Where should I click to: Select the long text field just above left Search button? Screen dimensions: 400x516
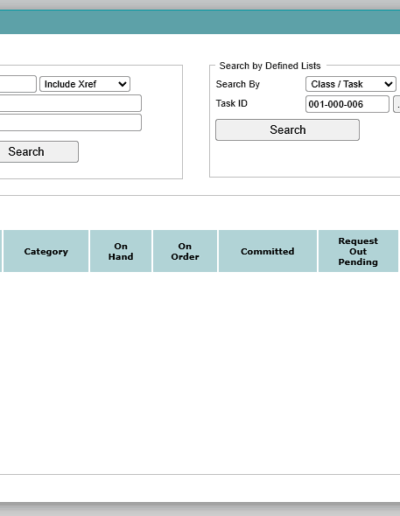71,123
